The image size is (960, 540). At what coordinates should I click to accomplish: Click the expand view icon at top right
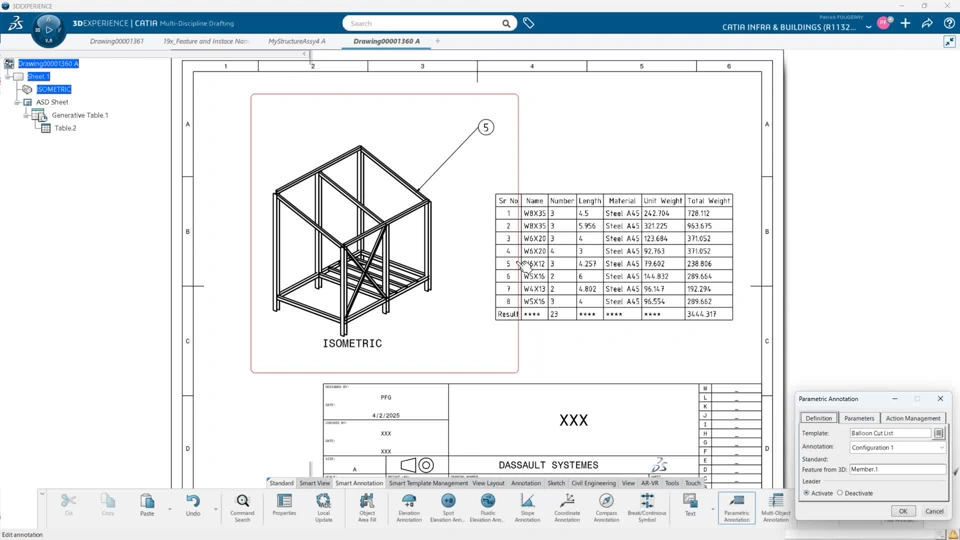pyautogui.click(x=950, y=42)
